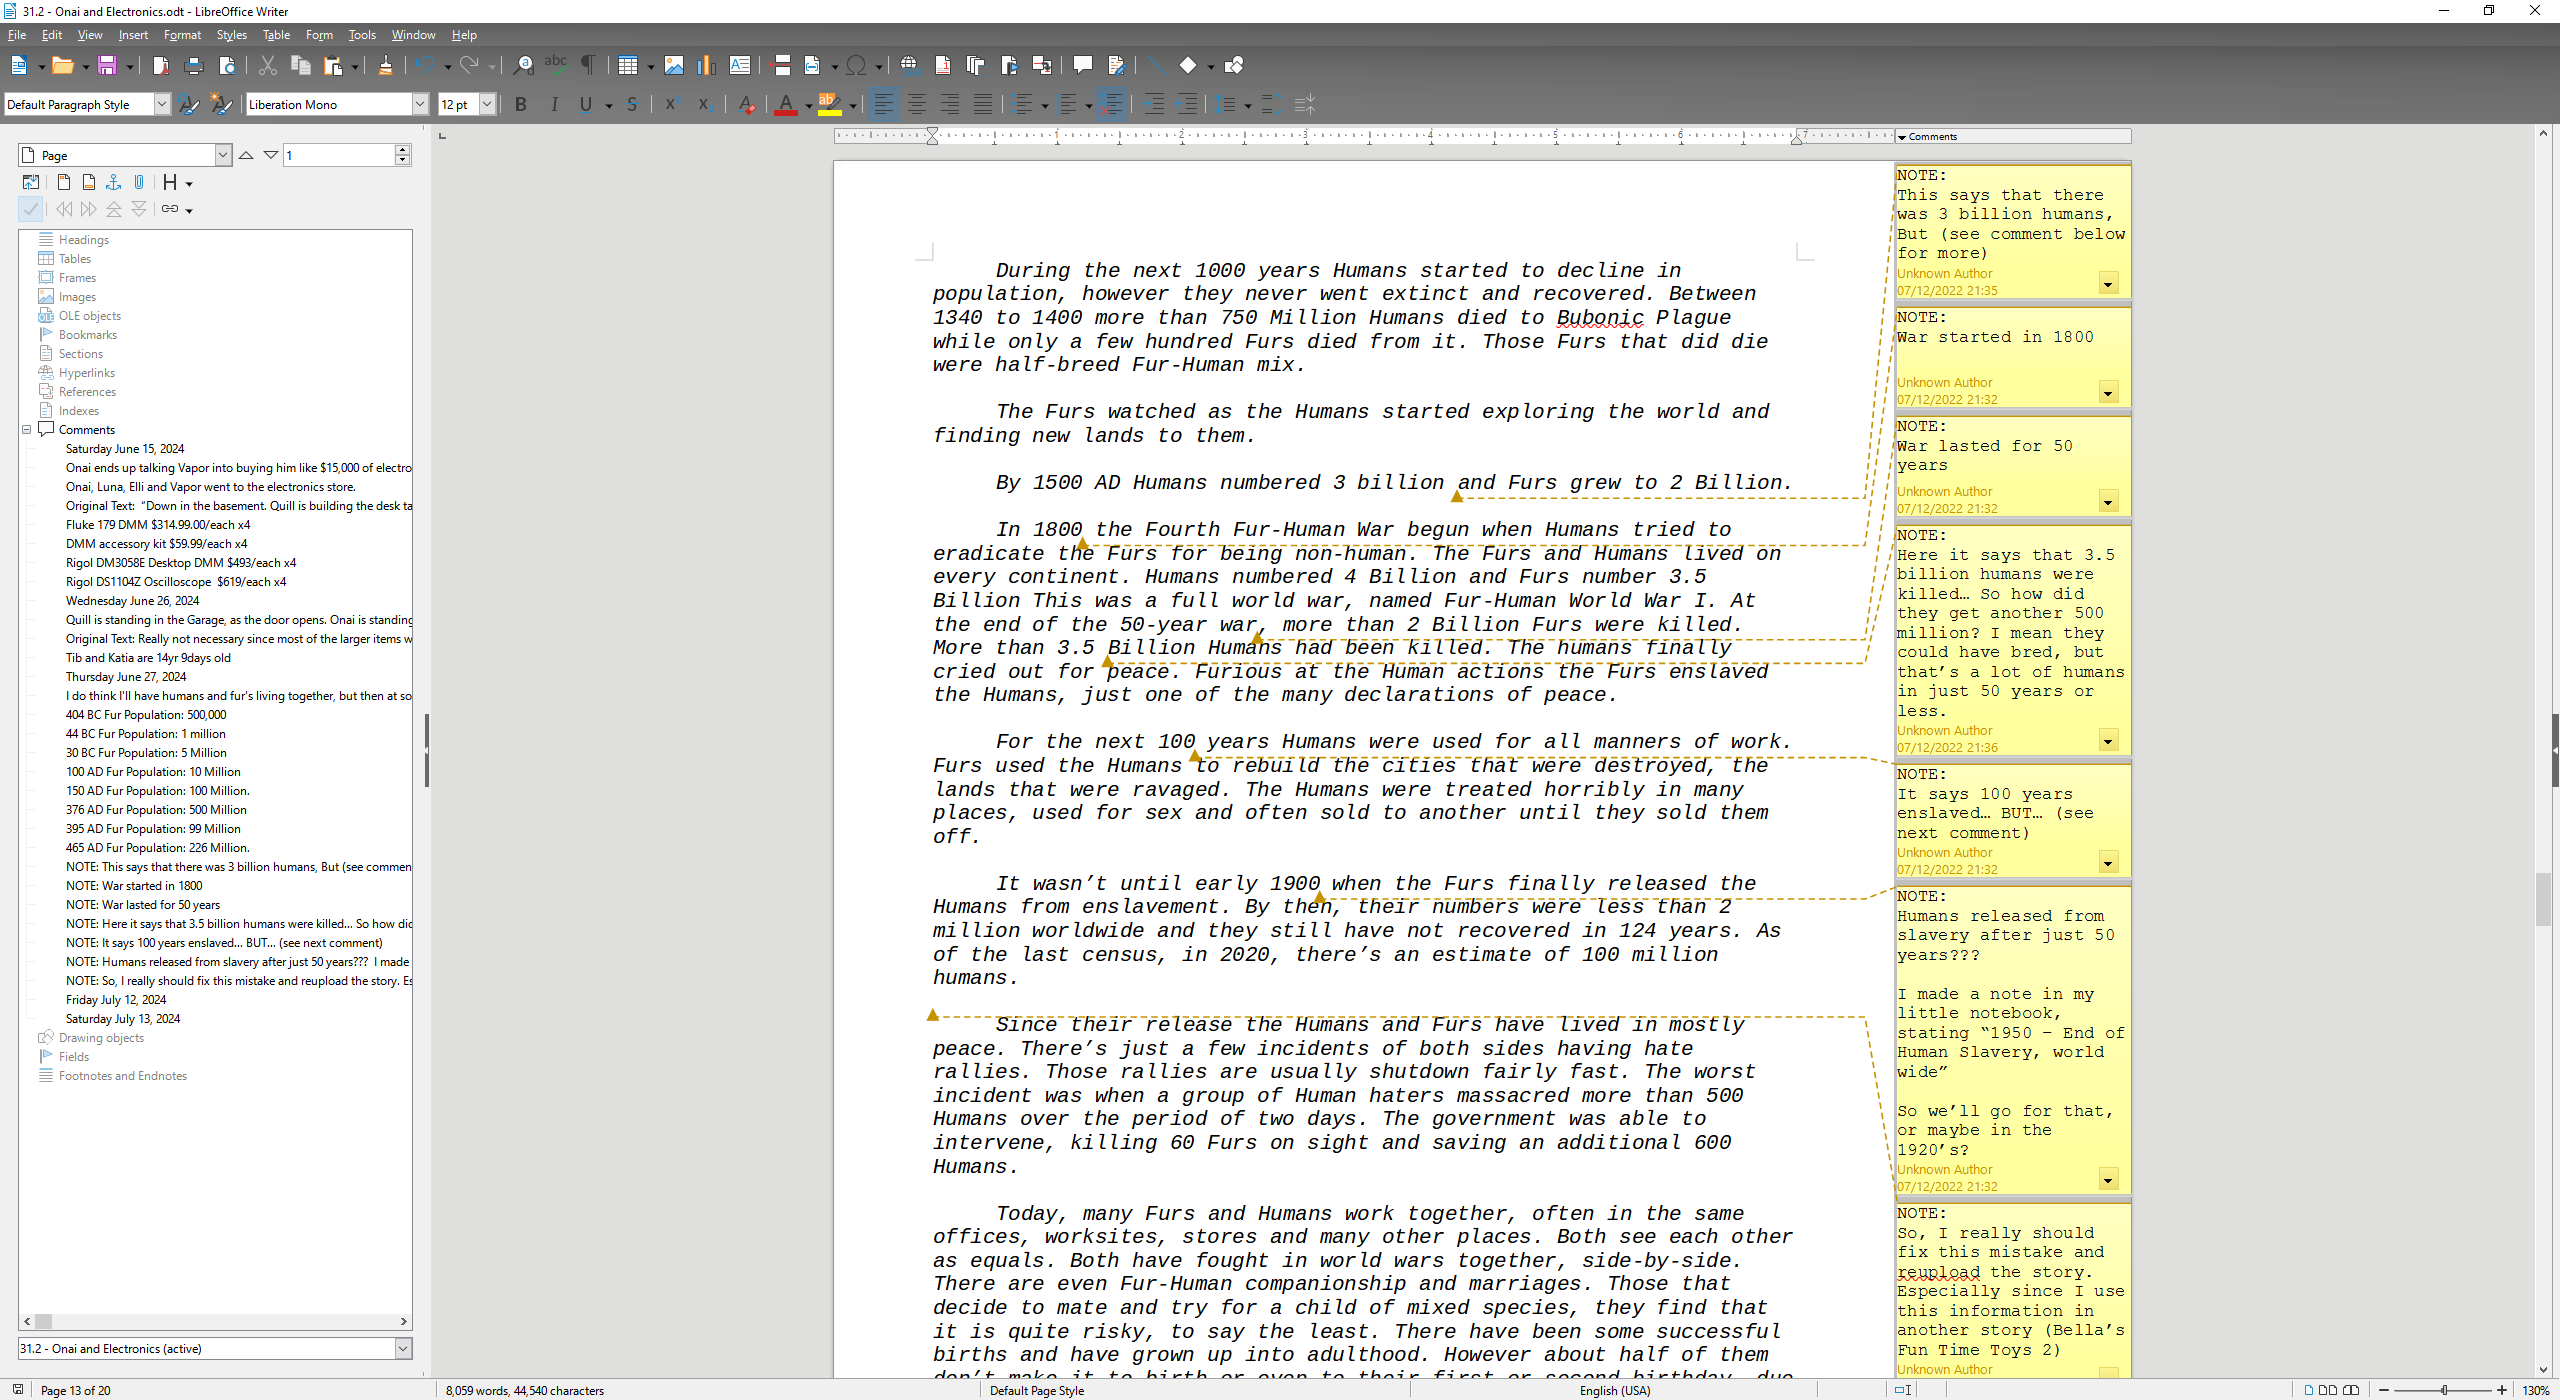Toggle formatting marks pilcrow icon
The image size is (2560, 1400).
[588, 66]
